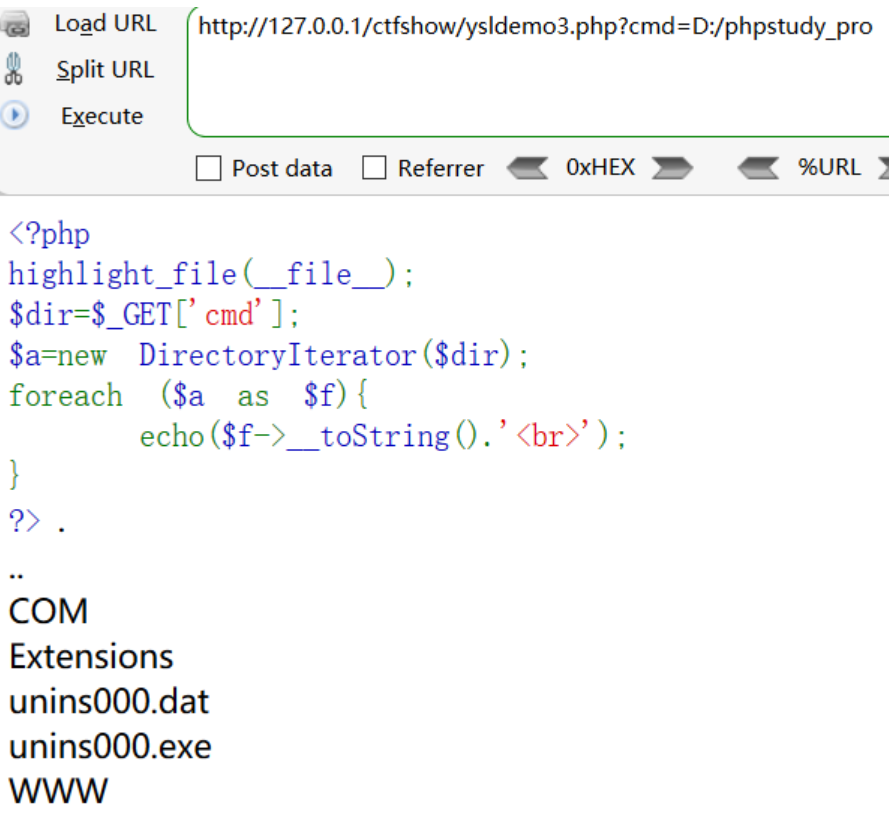This screenshot has width=889, height=827.
Task: Enable the Post data checkbox
Action: tap(208, 169)
